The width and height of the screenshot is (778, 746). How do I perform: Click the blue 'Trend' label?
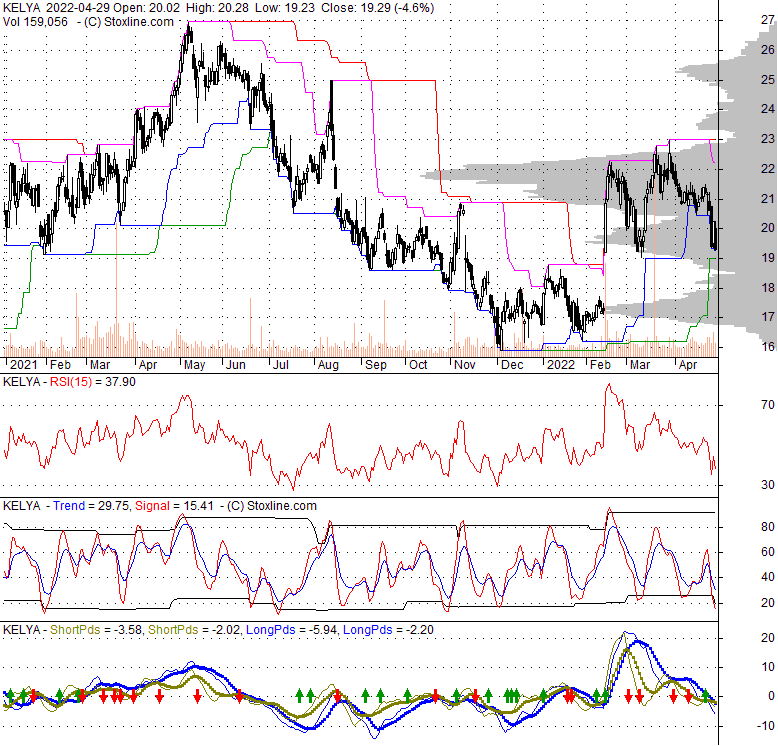click(x=69, y=506)
